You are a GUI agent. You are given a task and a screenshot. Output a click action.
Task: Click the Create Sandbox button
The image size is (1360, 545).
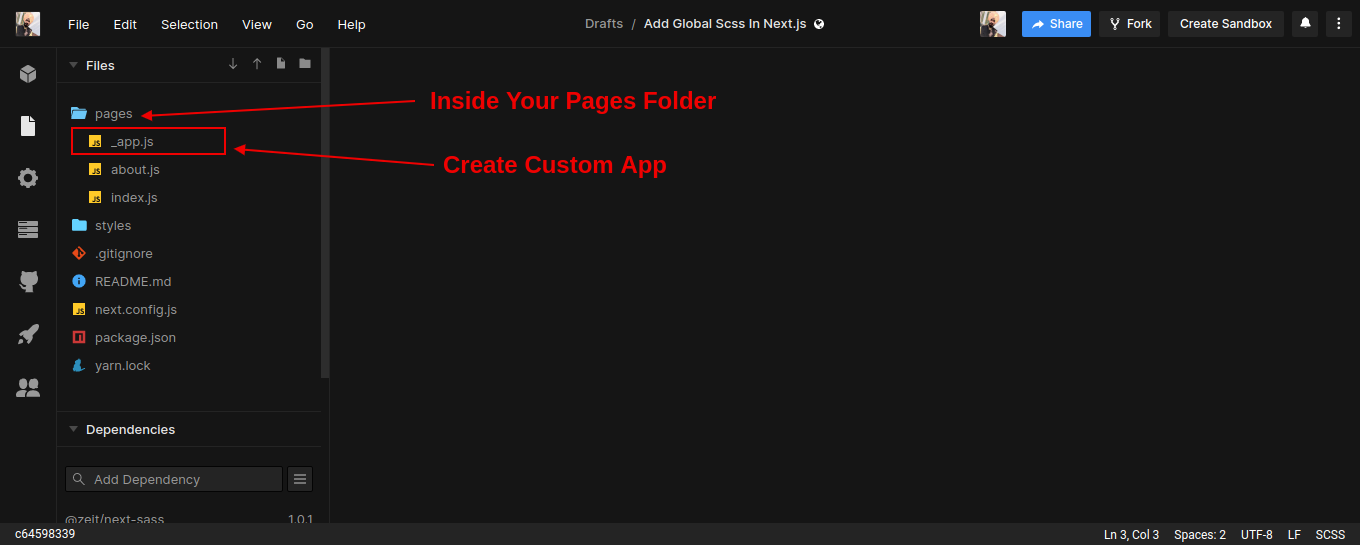[1226, 24]
